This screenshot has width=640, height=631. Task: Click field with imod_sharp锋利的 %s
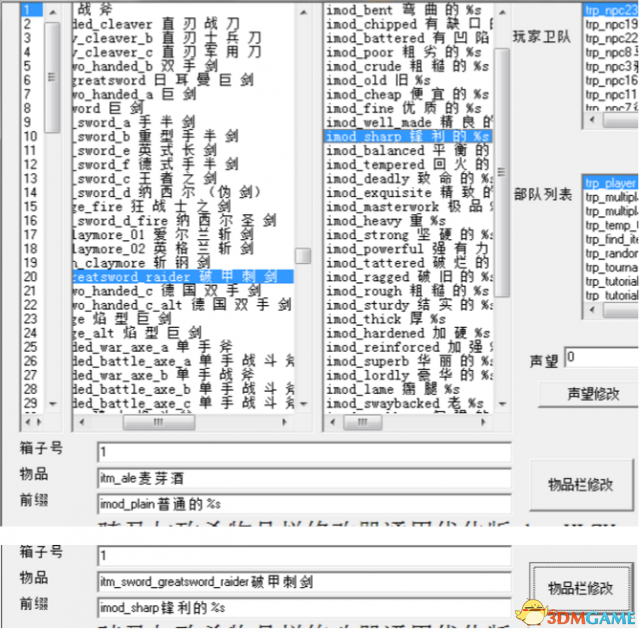(x=304, y=608)
